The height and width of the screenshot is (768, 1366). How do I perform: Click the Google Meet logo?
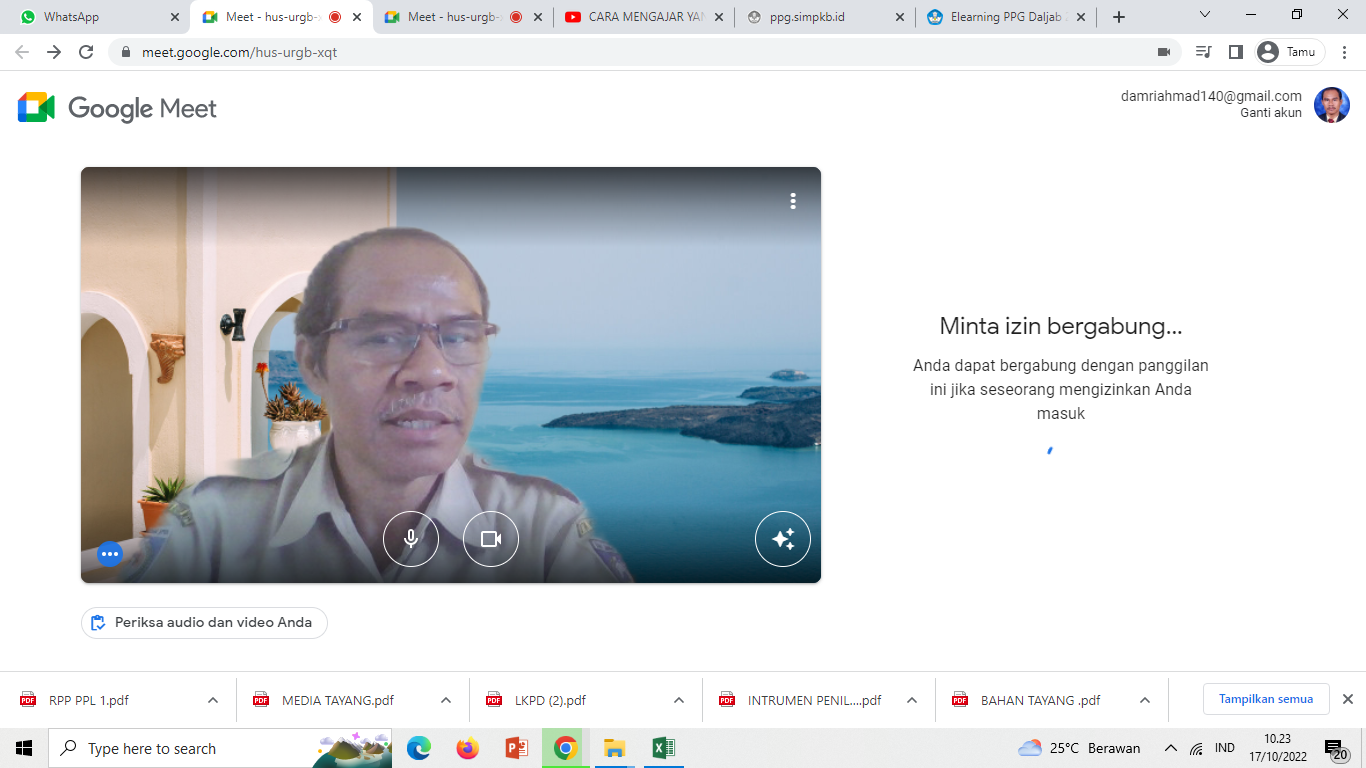click(117, 108)
